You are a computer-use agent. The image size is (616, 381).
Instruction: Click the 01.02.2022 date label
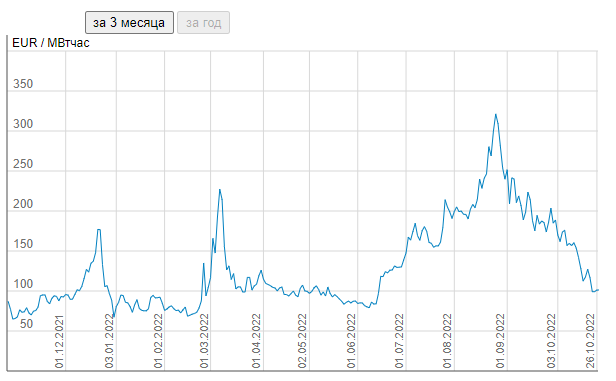click(158, 342)
